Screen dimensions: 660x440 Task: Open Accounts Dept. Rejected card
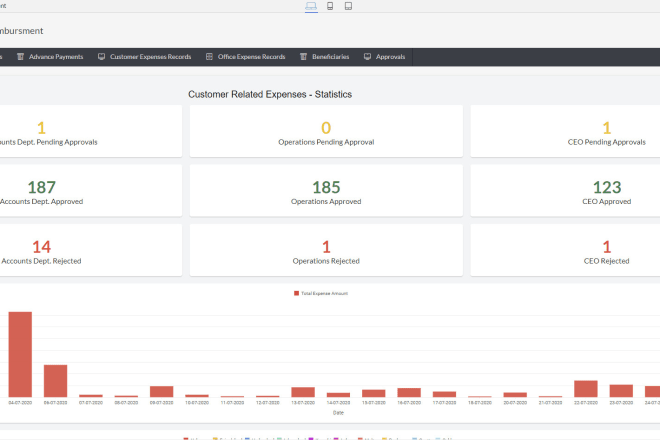(x=90, y=250)
